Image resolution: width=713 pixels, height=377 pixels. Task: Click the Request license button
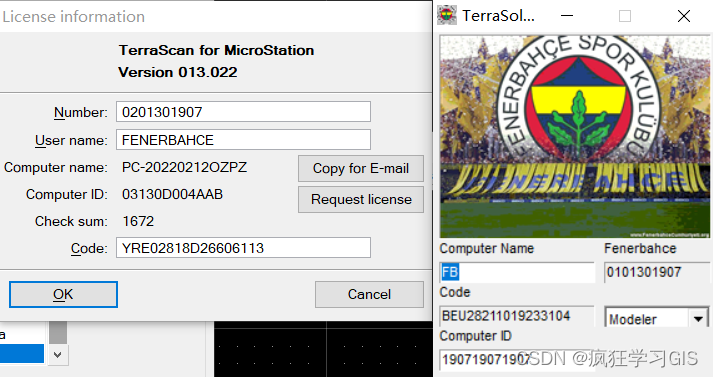[x=361, y=199]
